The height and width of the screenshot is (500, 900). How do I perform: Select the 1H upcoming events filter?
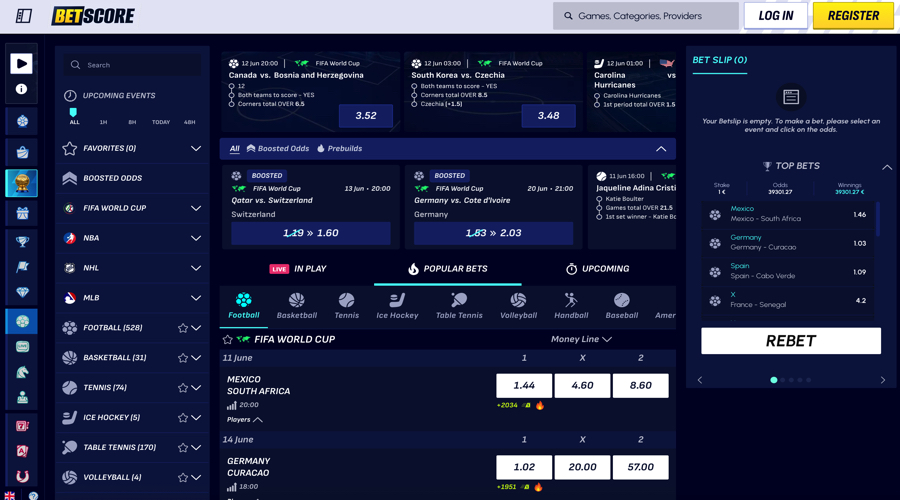103,122
